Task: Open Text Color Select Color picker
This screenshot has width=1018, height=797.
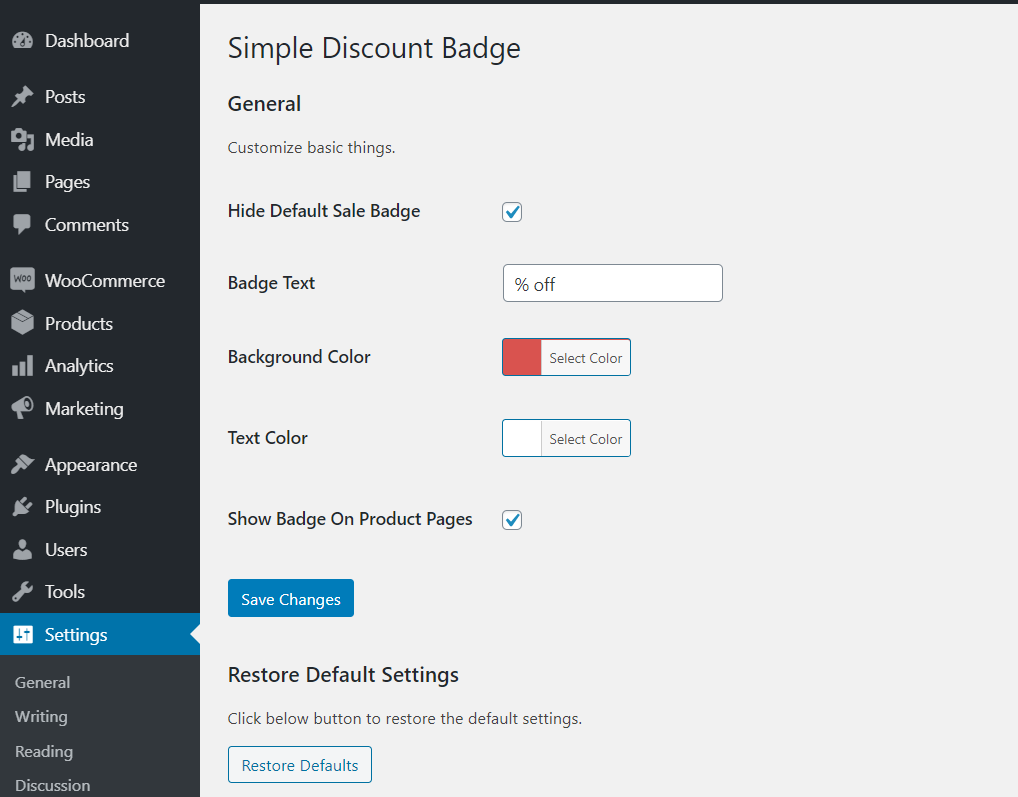Action: pos(585,439)
